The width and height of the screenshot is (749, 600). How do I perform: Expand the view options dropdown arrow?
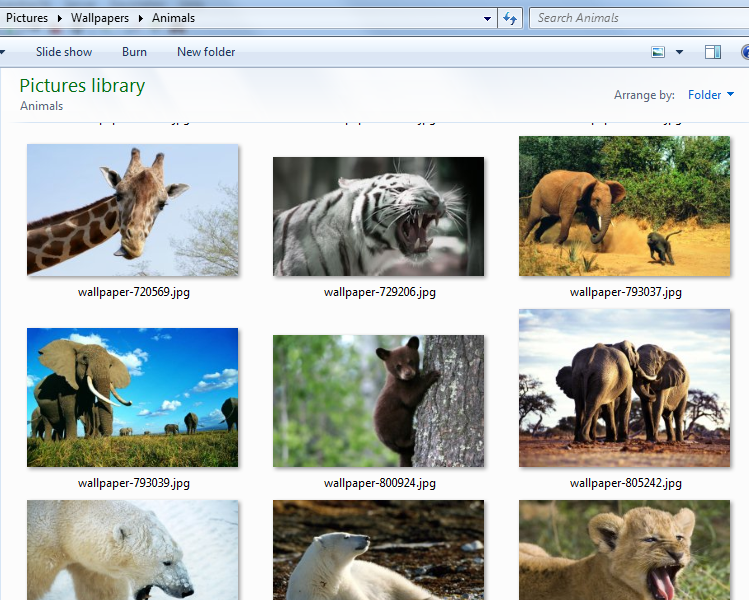pyautogui.click(x=679, y=52)
